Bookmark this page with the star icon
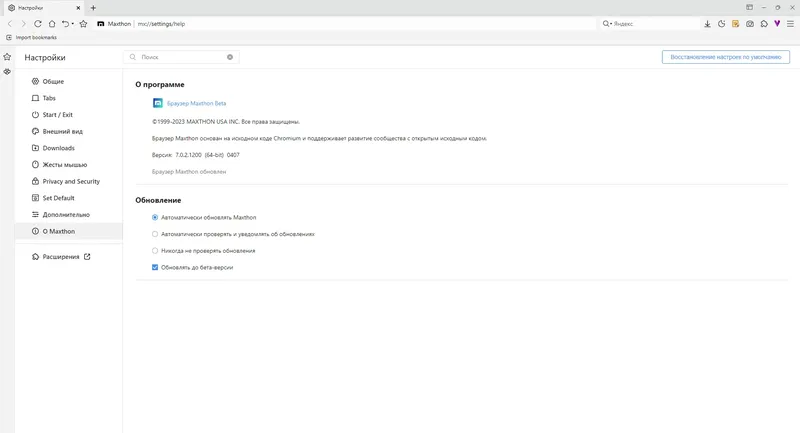Viewport: 800px width, 433px height. point(83,23)
